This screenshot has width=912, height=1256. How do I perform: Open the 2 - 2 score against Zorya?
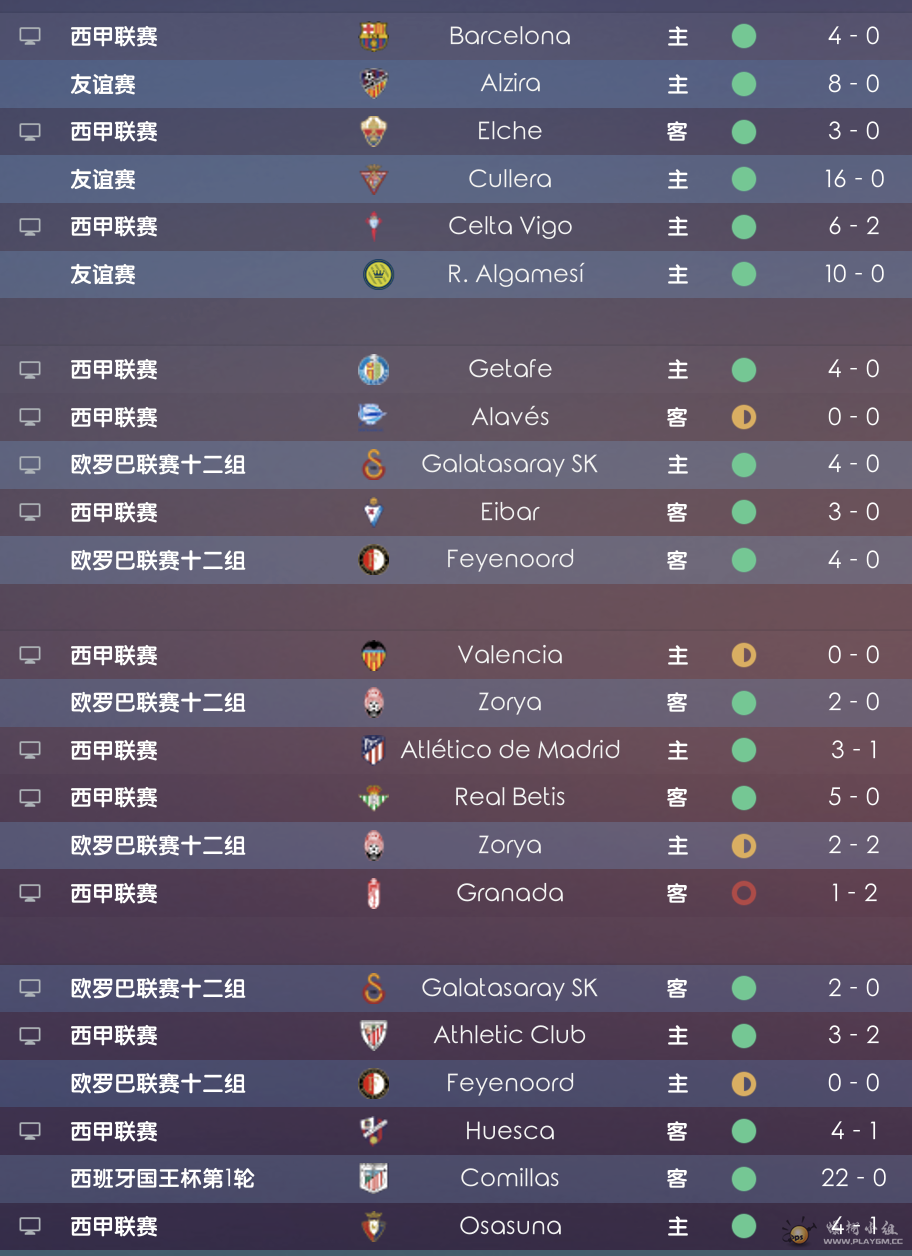(x=854, y=846)
